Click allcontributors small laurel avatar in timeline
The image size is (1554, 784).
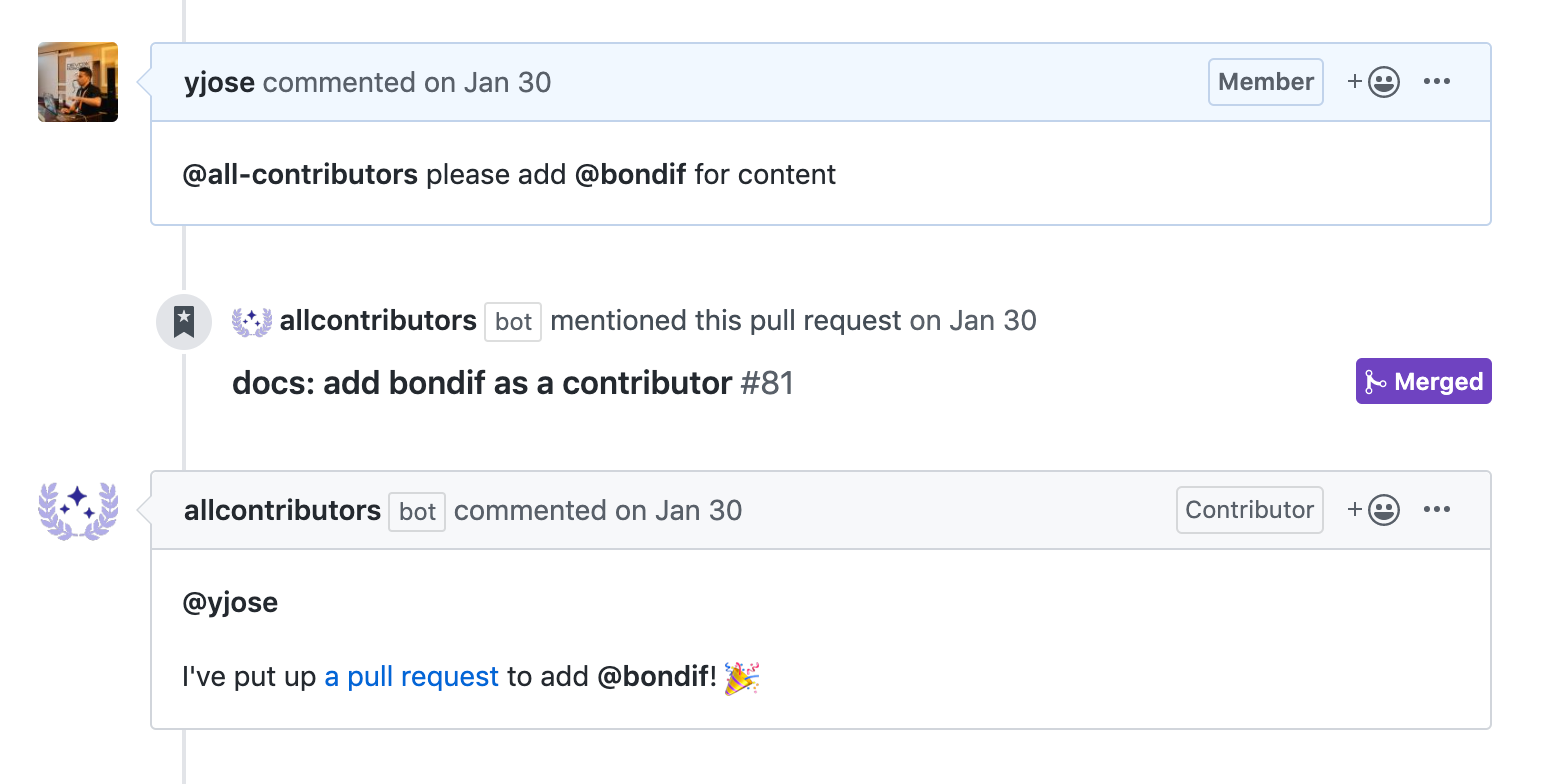point(252,322)
